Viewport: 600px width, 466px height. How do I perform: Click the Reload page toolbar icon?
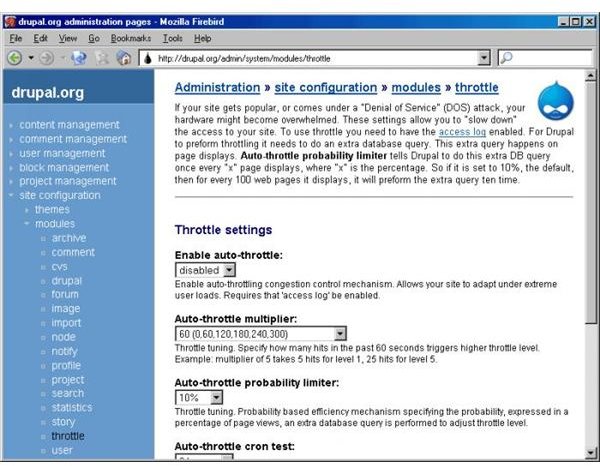coord(79,58)
